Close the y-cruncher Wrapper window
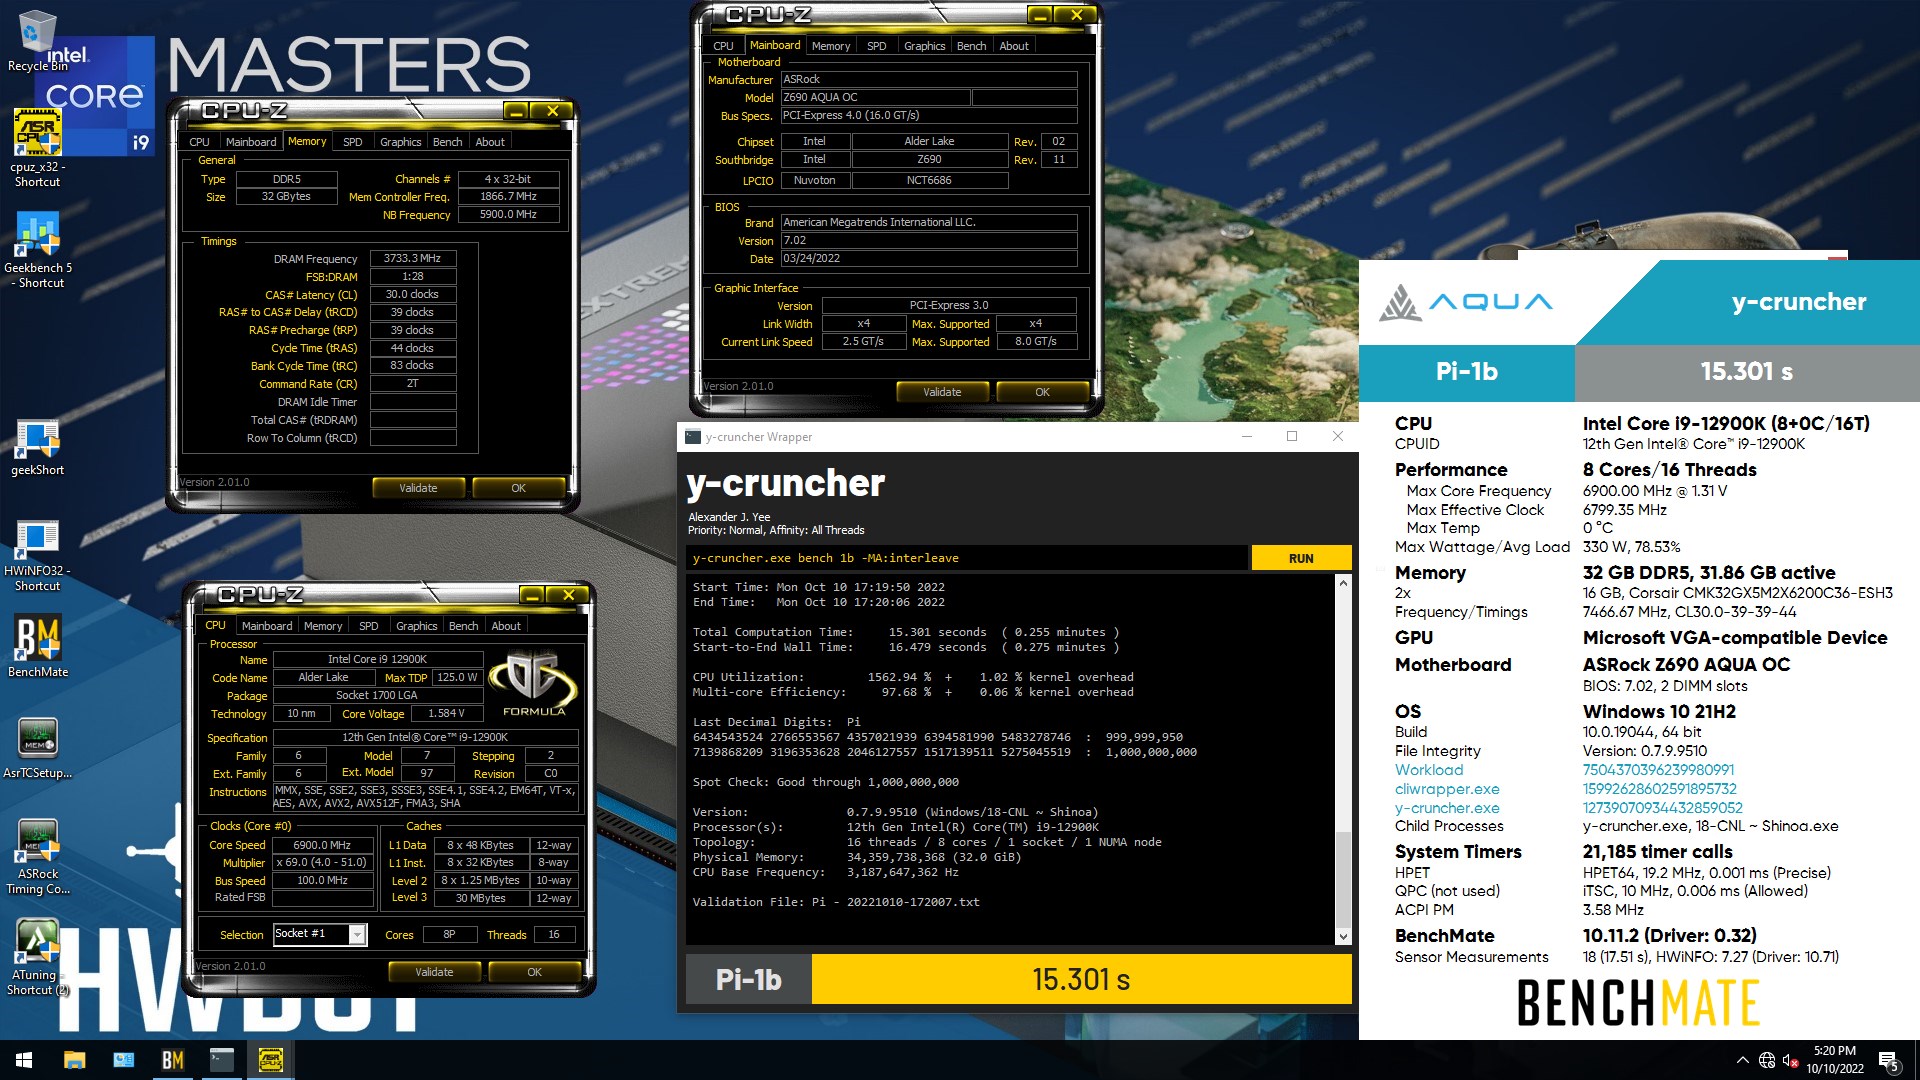Screen dimensions: 1920x1080 [x=1337, y=436]
